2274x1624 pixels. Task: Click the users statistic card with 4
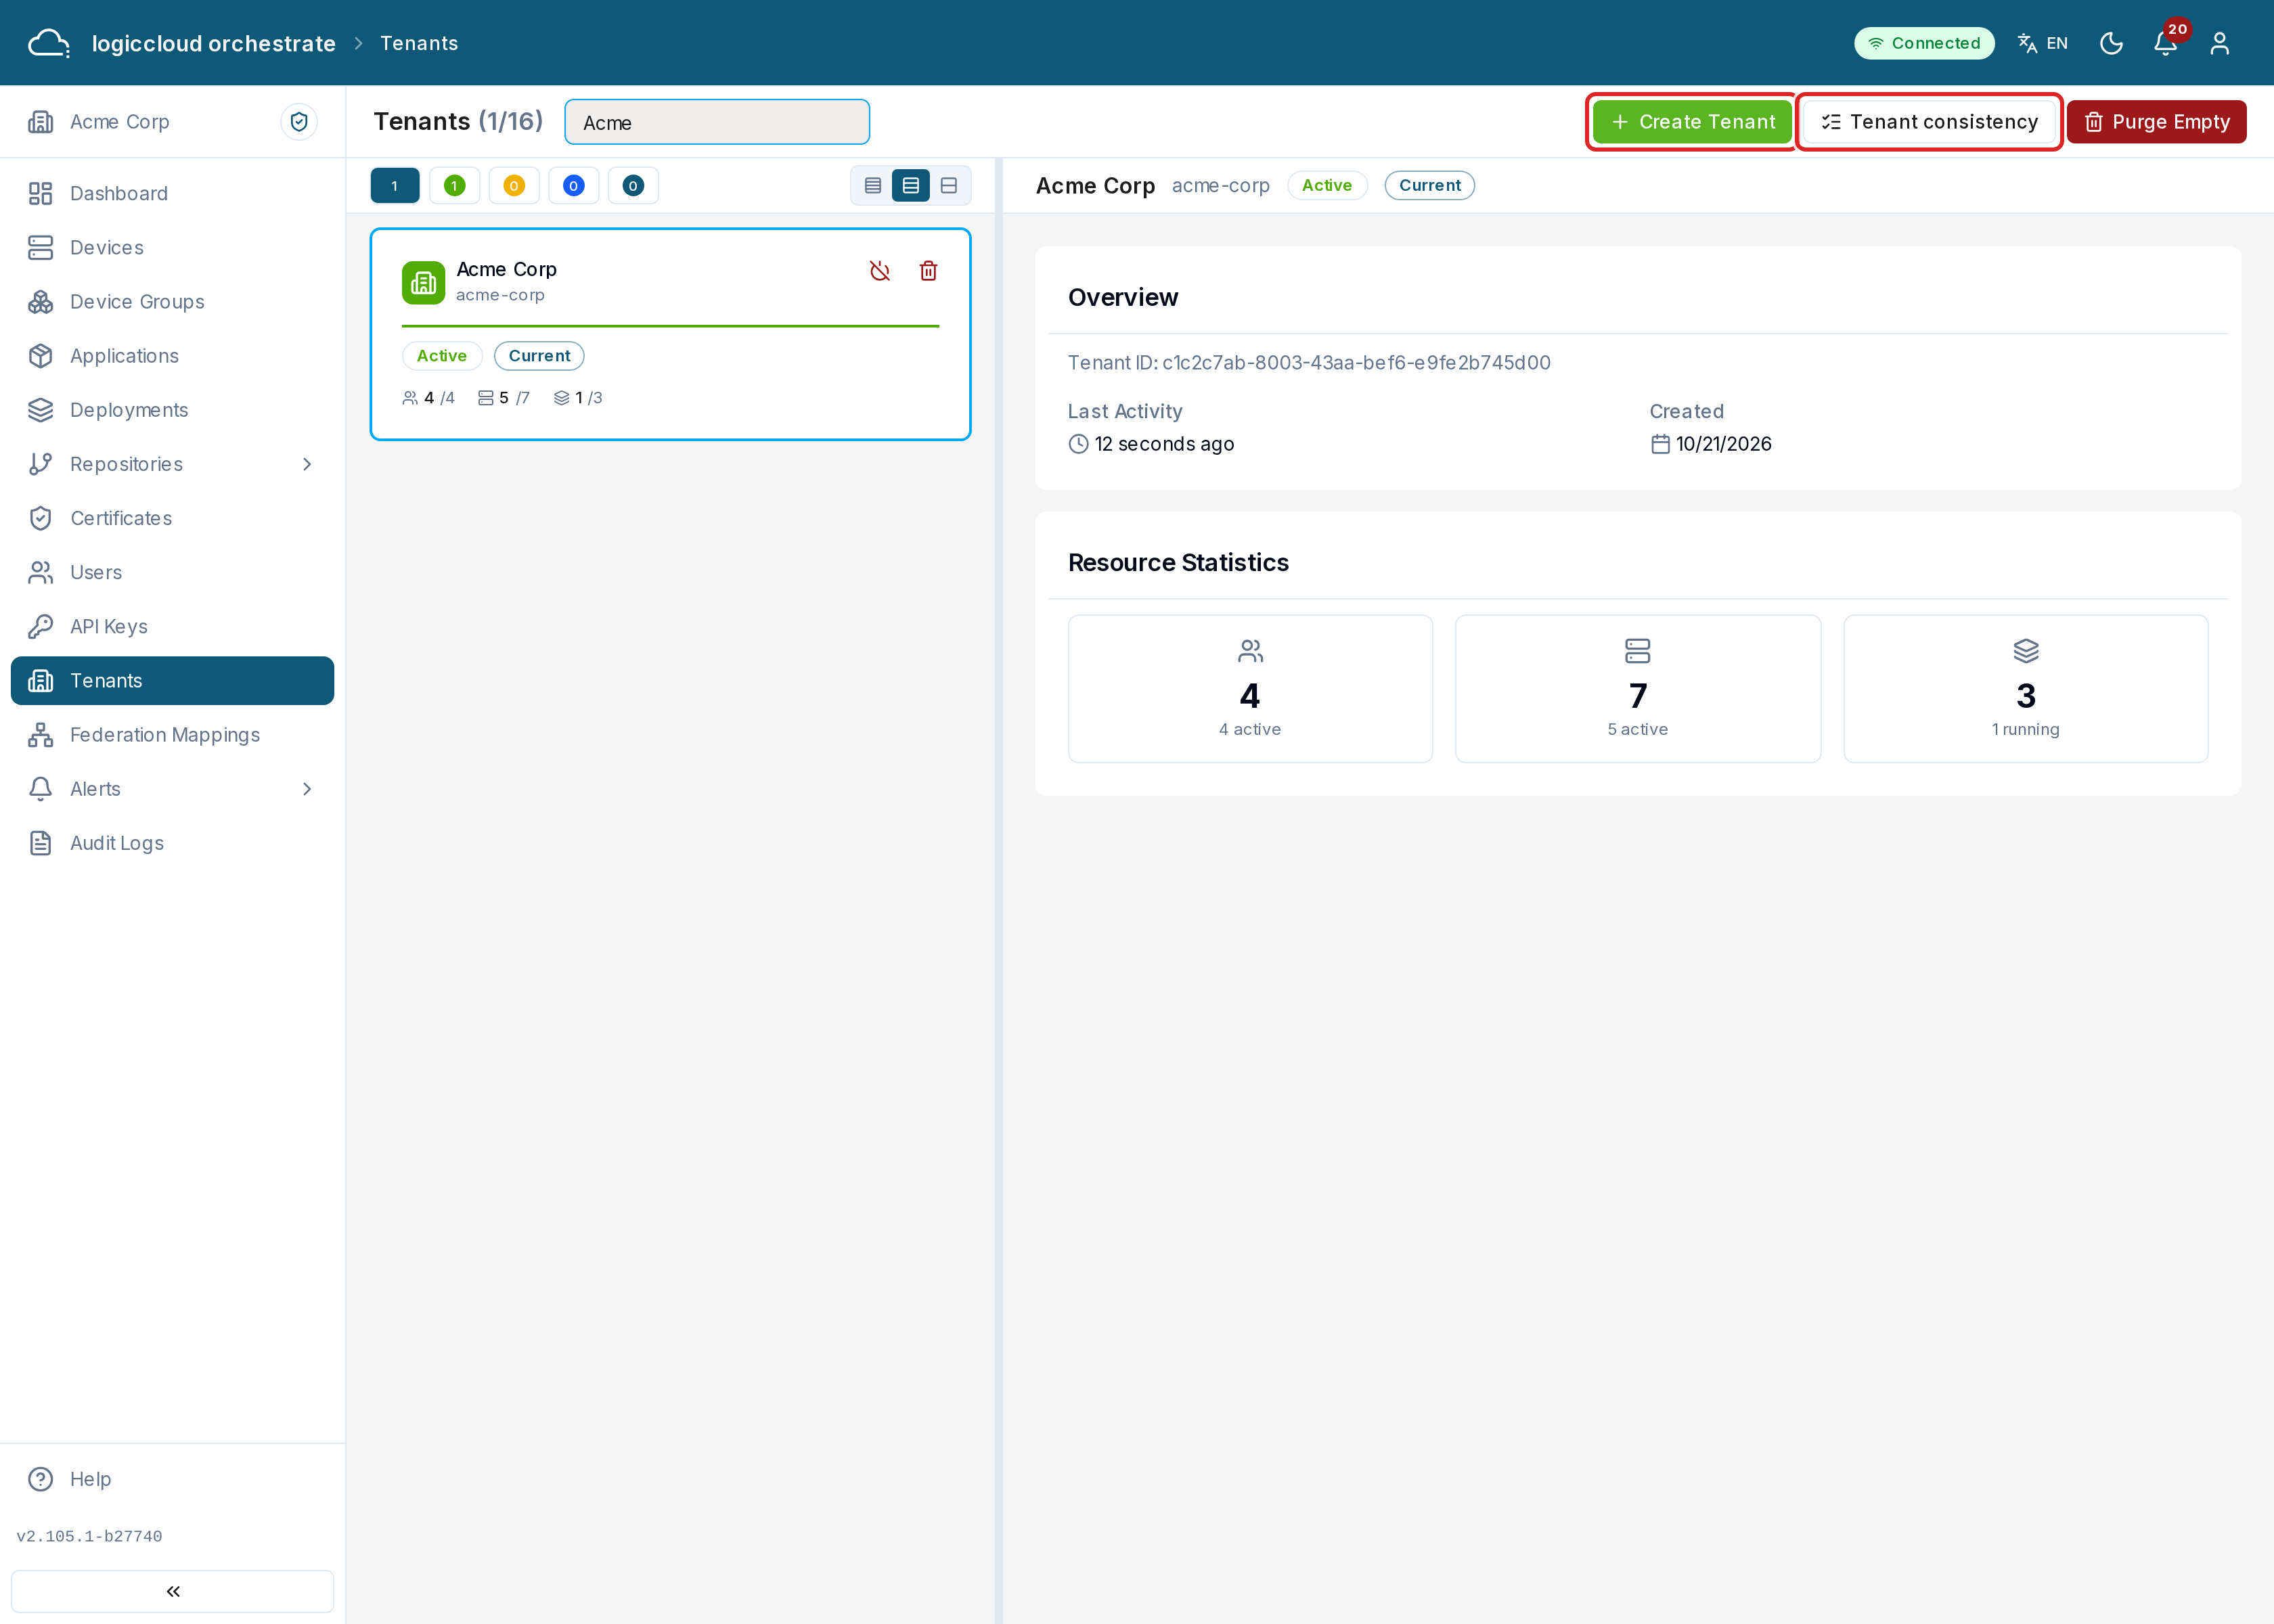pos(1250,689)
